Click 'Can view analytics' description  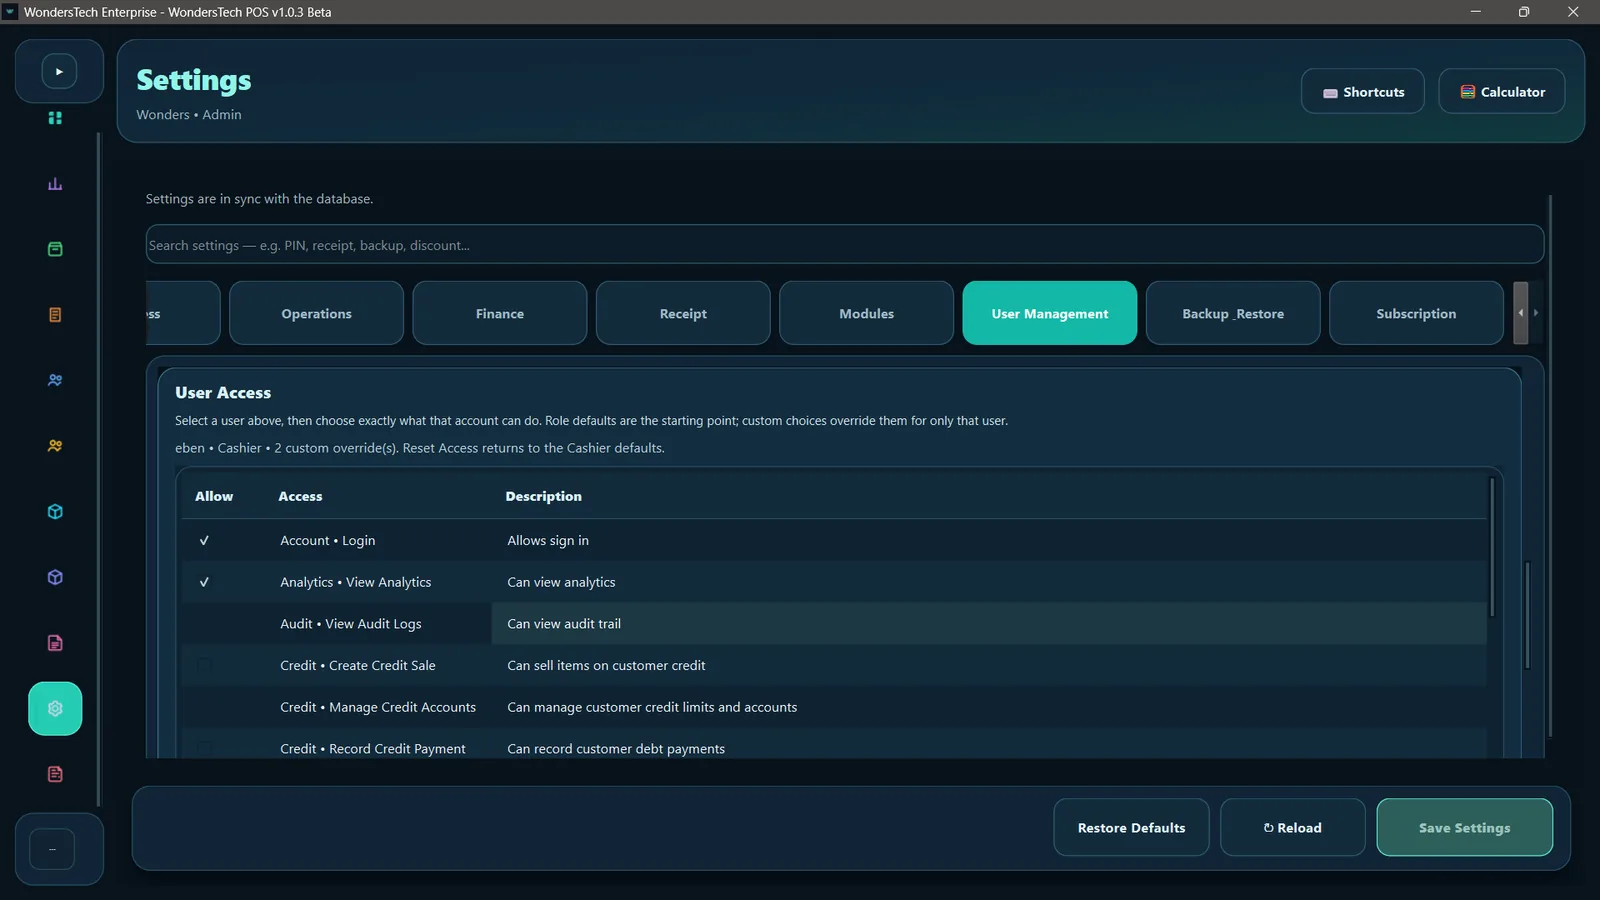(561, 582)
